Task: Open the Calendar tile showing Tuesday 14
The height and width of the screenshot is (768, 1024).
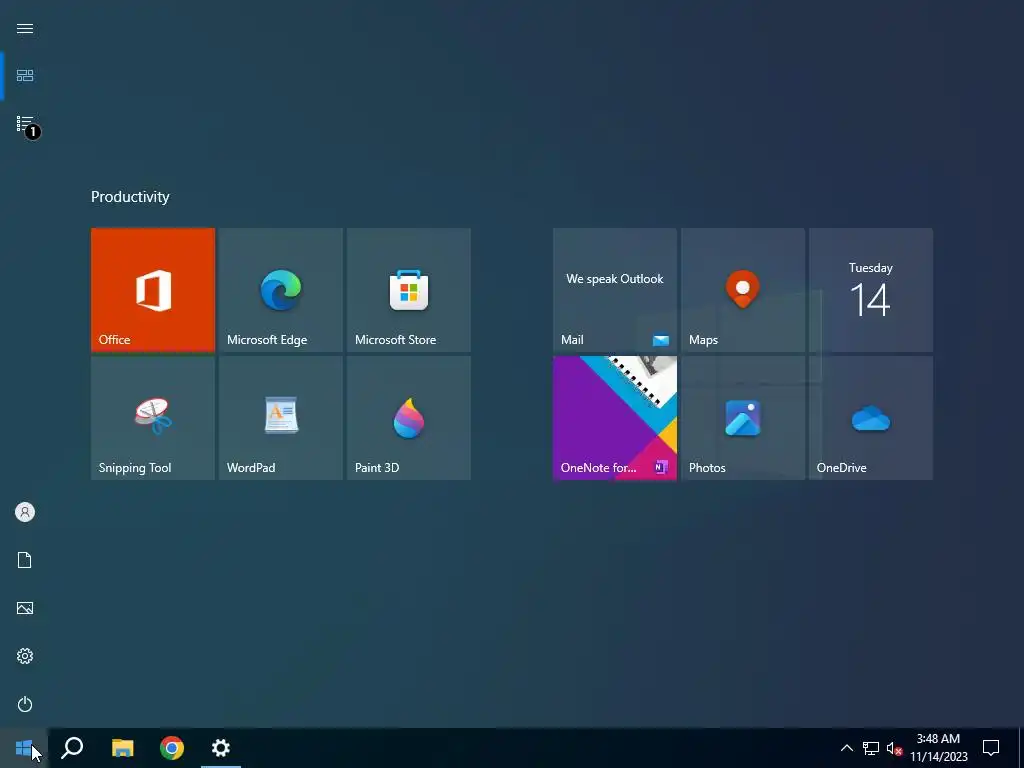Action: coord(871,290)
